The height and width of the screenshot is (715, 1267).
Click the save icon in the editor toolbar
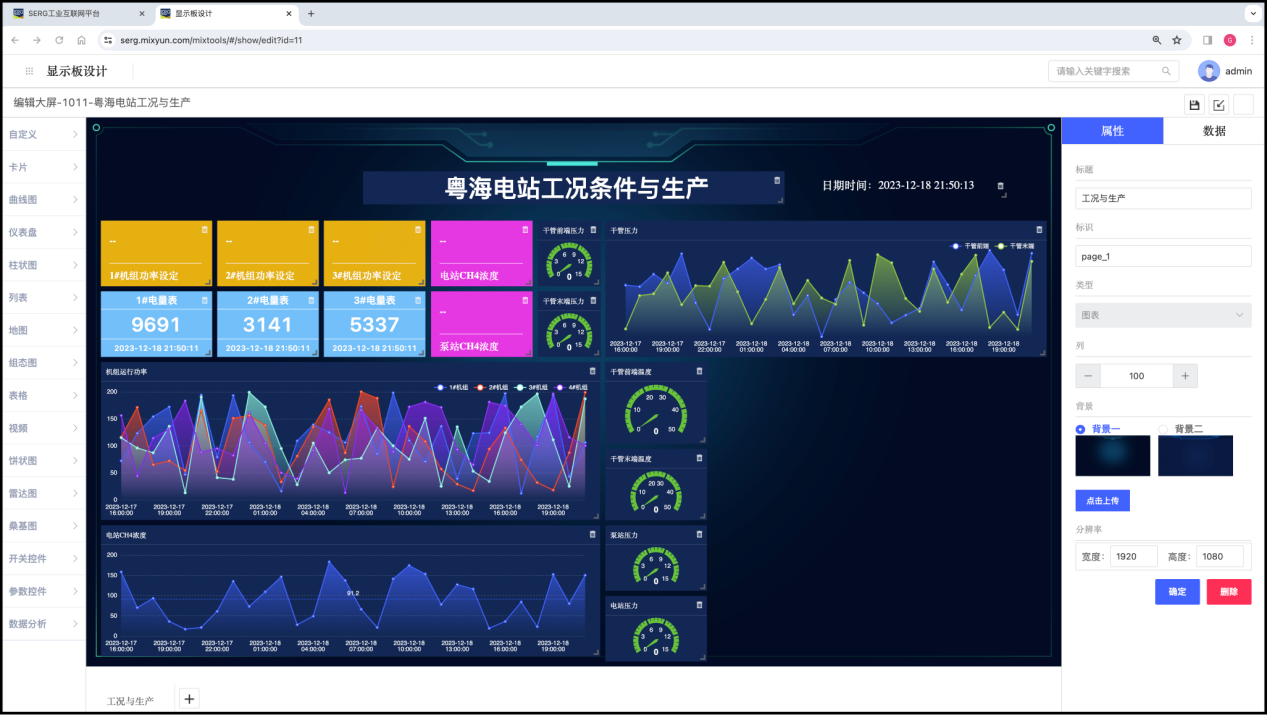coord(1194,105)
